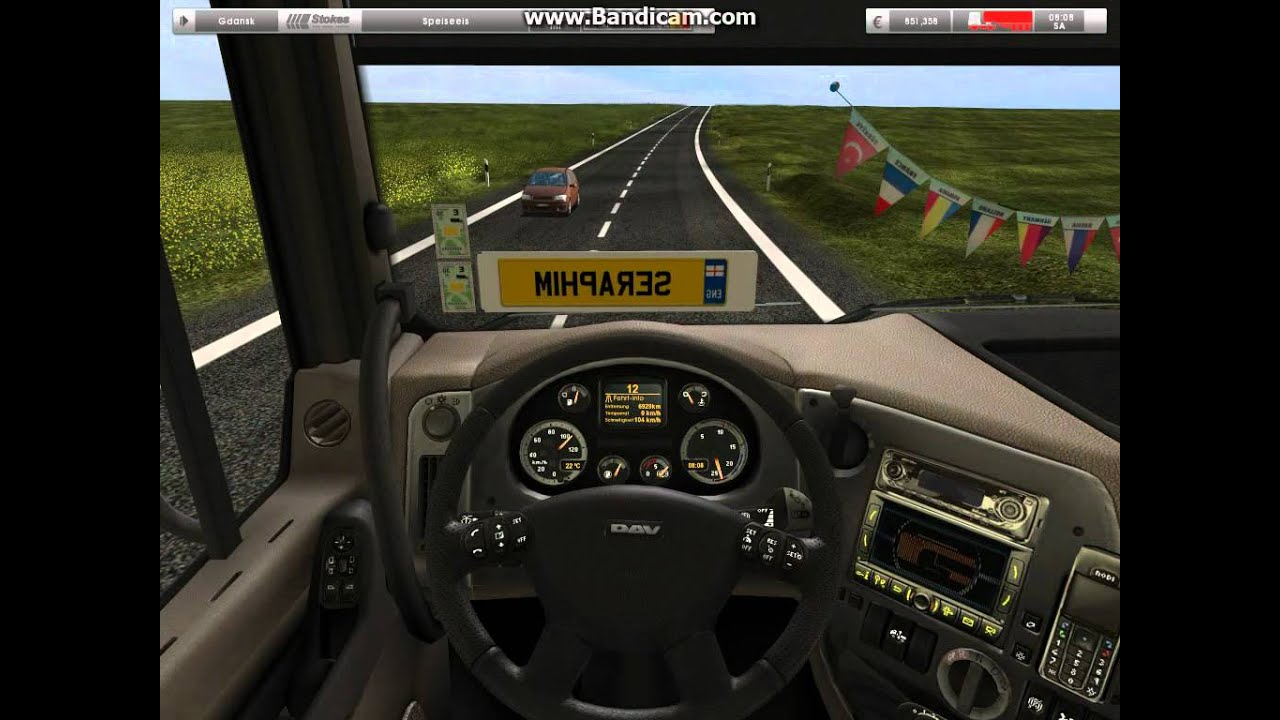Click the 08:08 clock inside the tachometer
The image size is (1280, 720).
697,465
